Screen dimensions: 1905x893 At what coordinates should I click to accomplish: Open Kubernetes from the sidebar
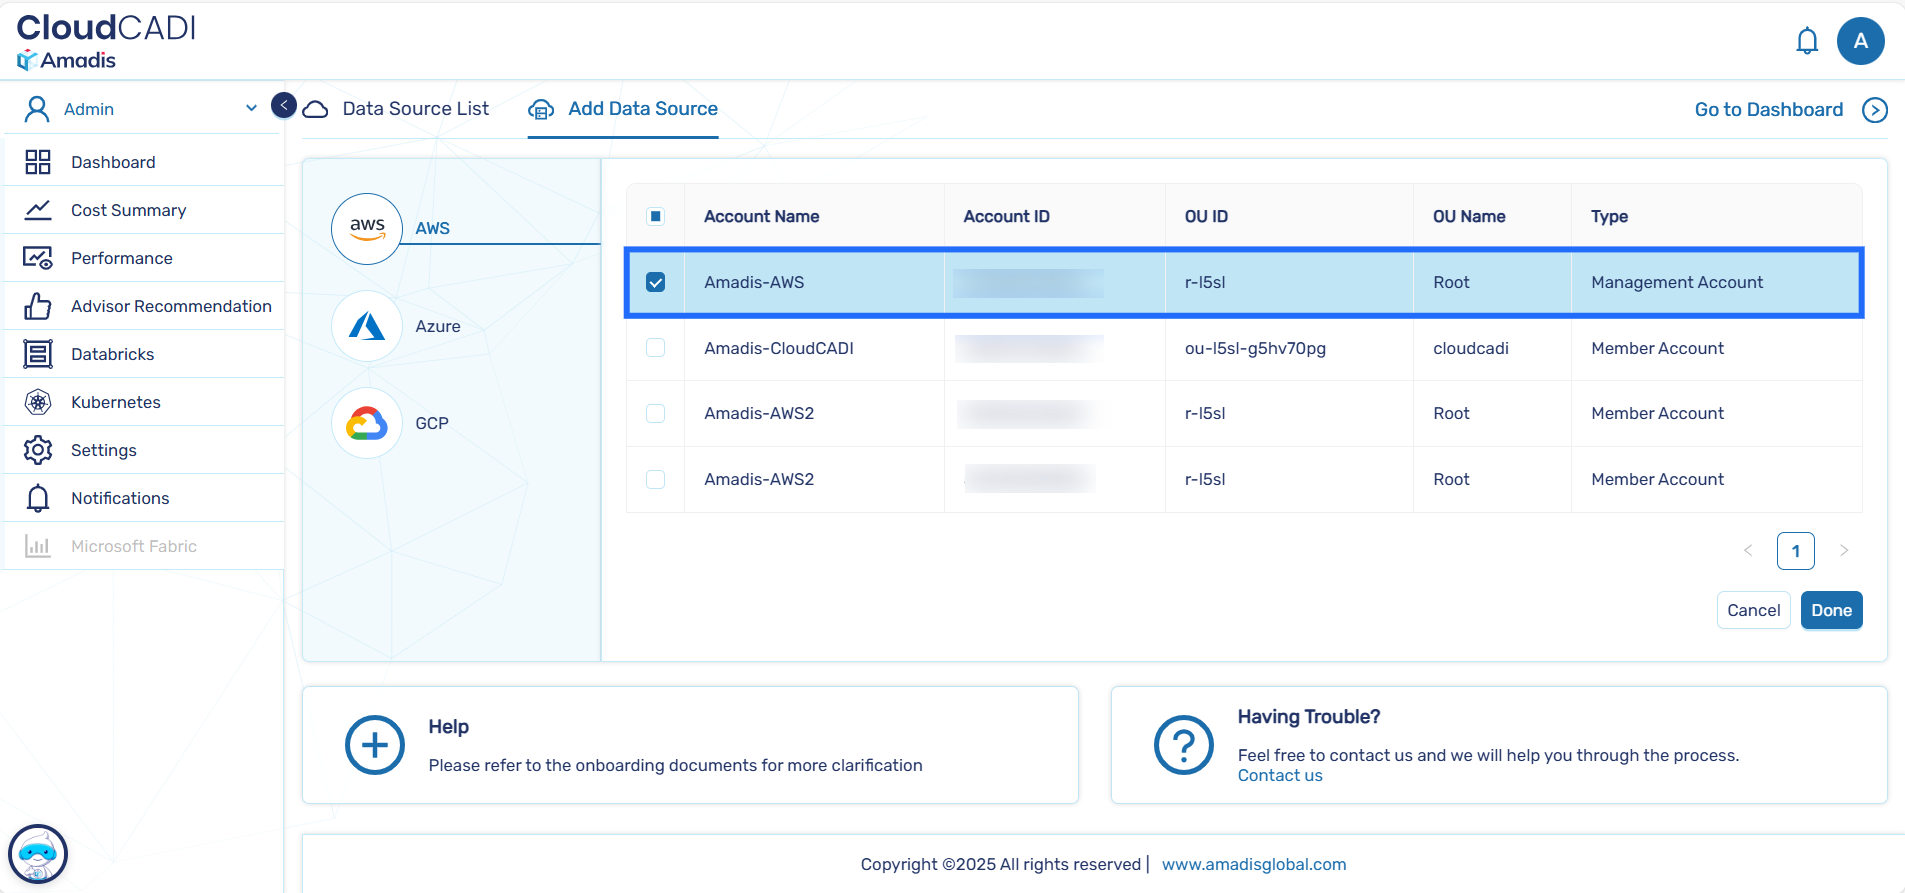pos(115,402)
